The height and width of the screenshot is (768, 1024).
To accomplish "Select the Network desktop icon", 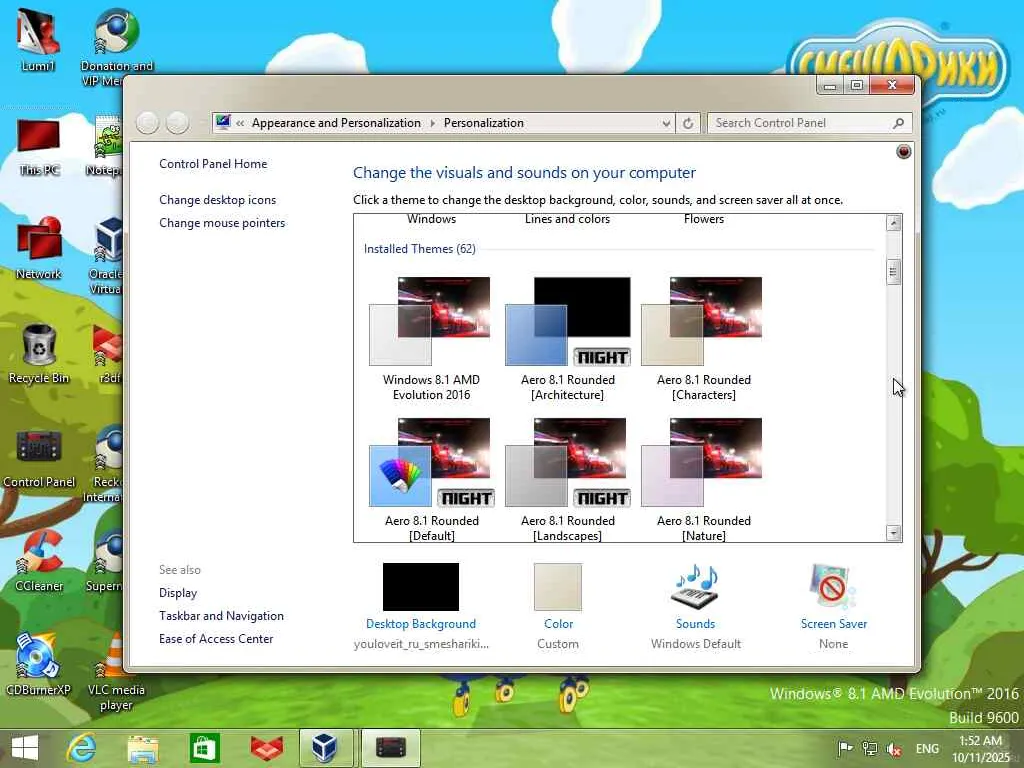I will 39,248.
